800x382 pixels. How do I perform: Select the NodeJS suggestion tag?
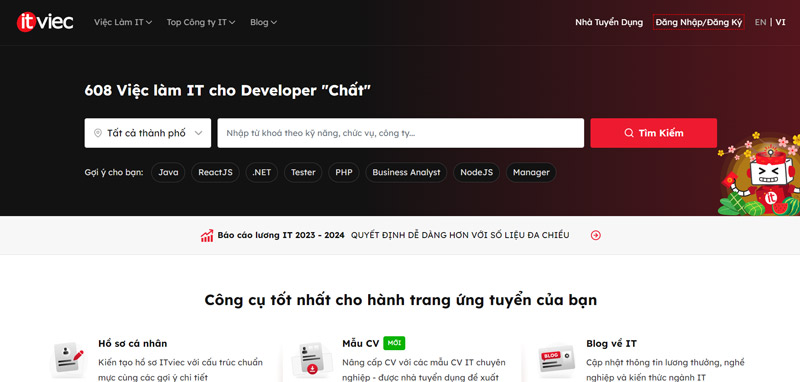coord(477,172)
